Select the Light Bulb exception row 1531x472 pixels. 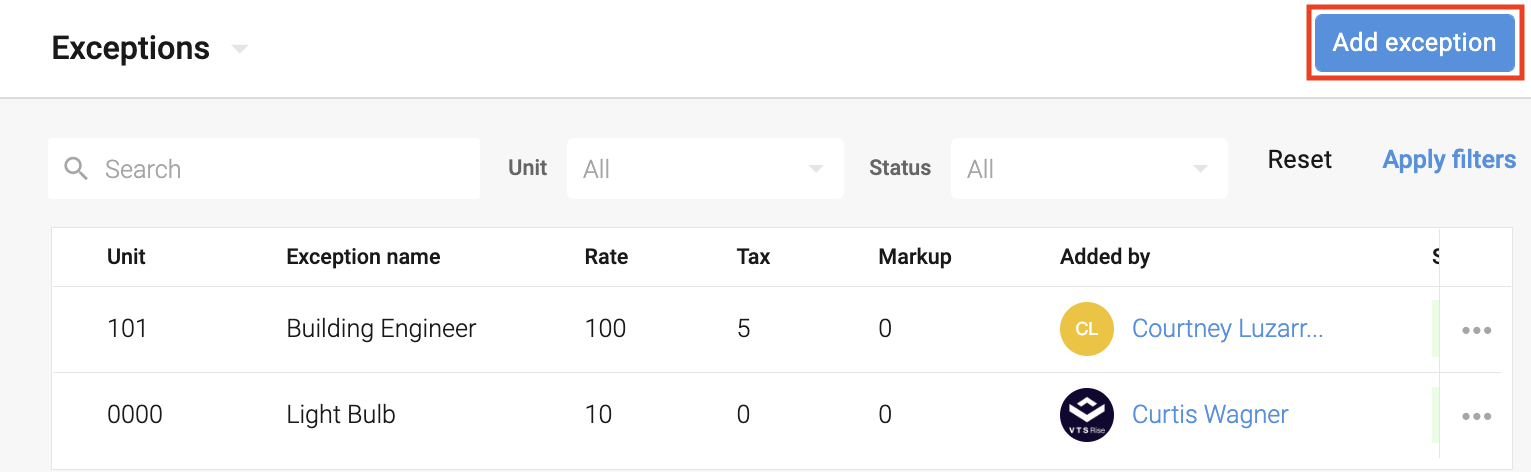pyautogui.click(x=776, y=415)
